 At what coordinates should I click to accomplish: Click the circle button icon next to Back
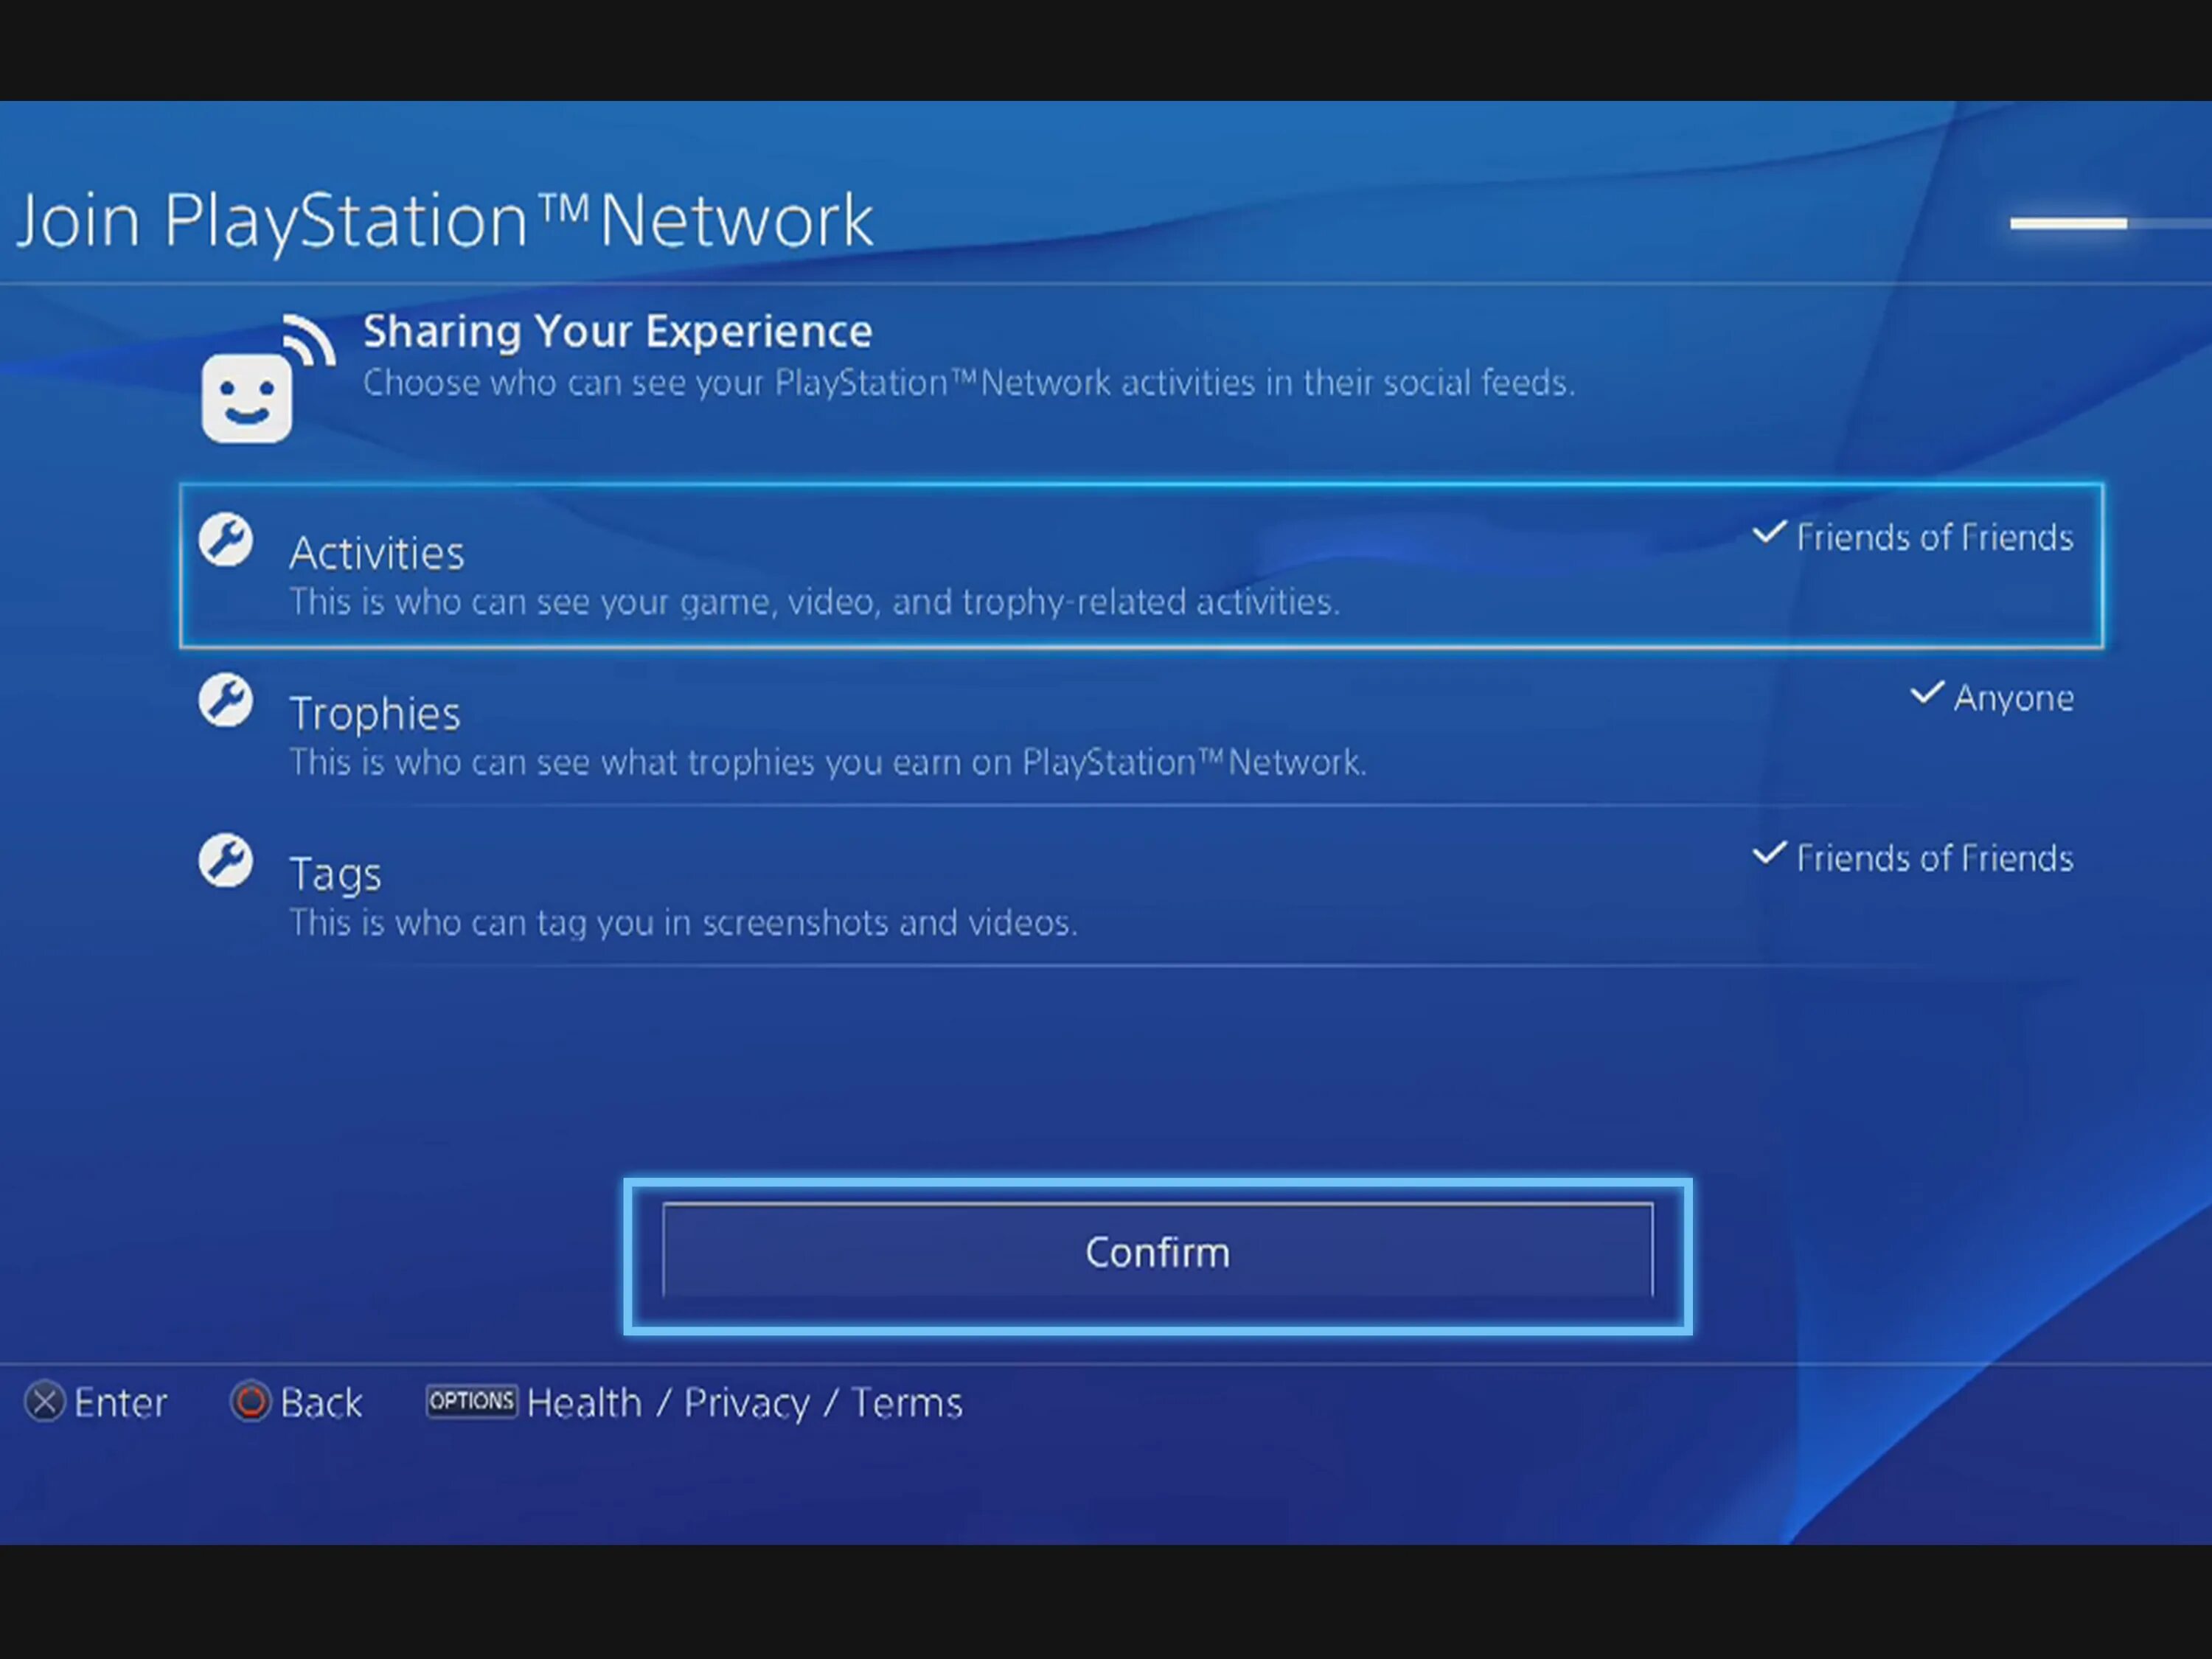(x=250, y=1402)
